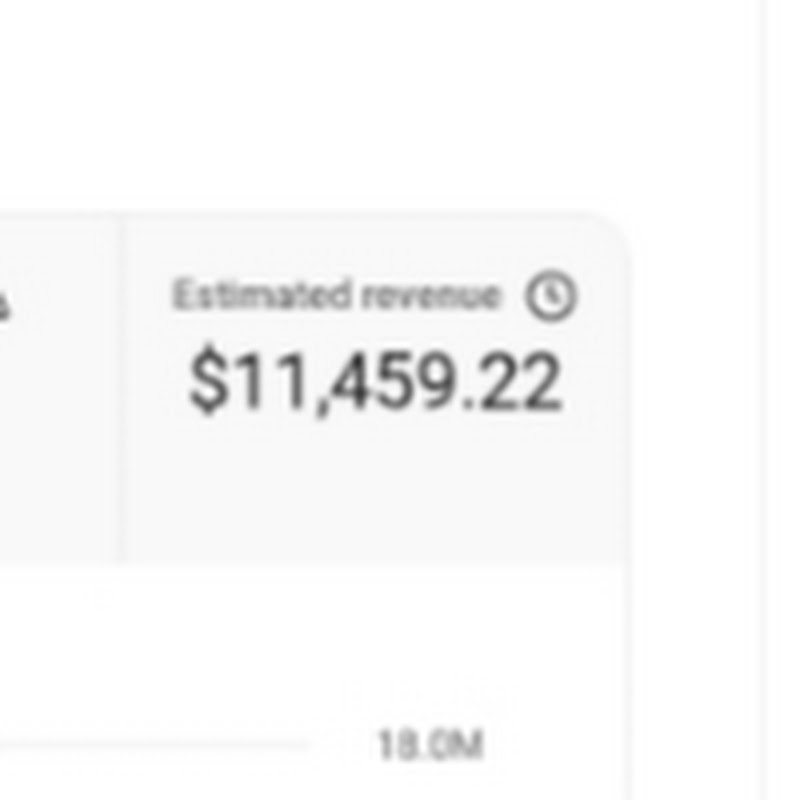Click the dollar sign in the revenue amount

click(208, 379)
